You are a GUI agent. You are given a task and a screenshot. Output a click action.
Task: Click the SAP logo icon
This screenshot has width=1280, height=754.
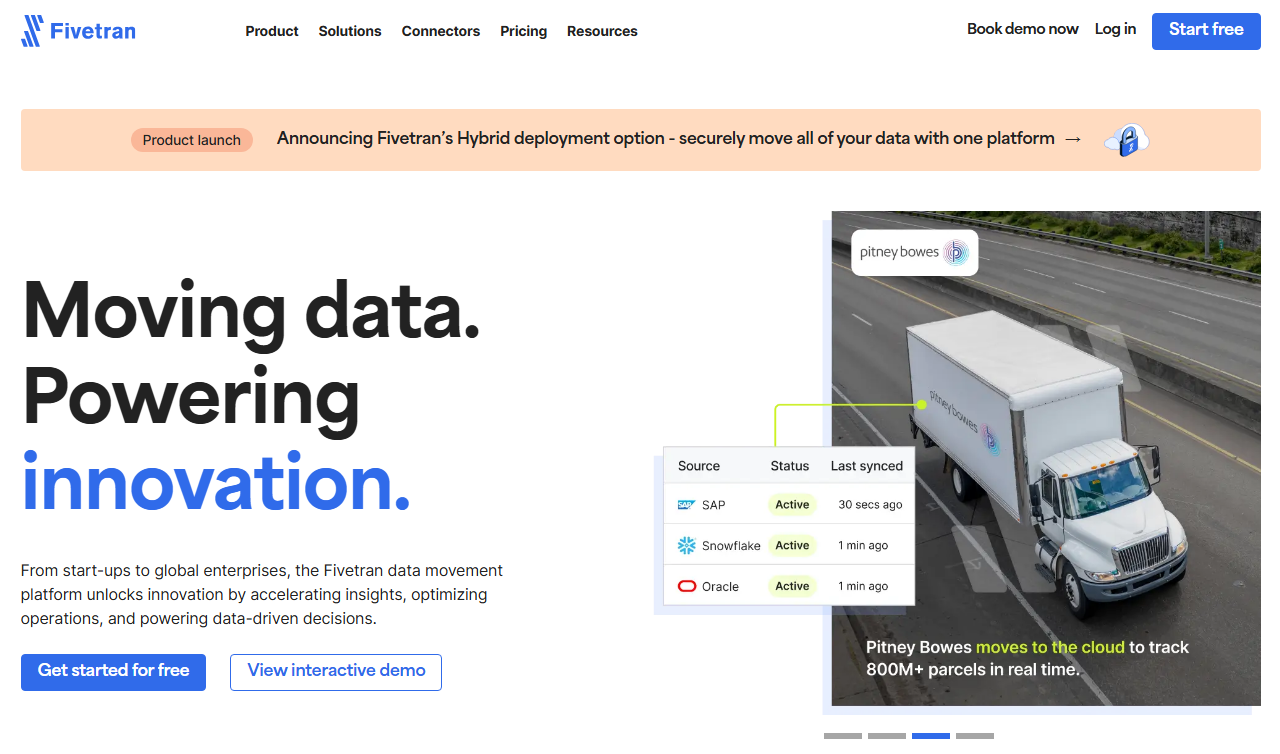coord(686,505)
